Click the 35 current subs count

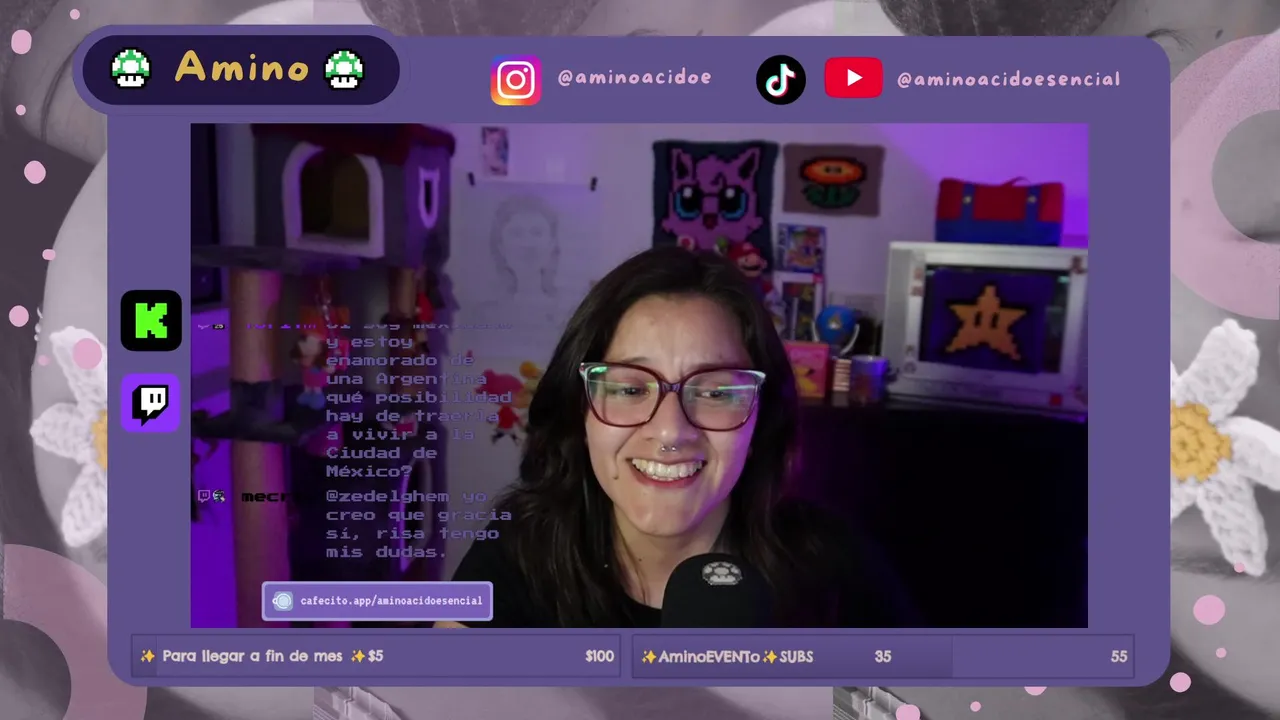click(x=882, y=657)
